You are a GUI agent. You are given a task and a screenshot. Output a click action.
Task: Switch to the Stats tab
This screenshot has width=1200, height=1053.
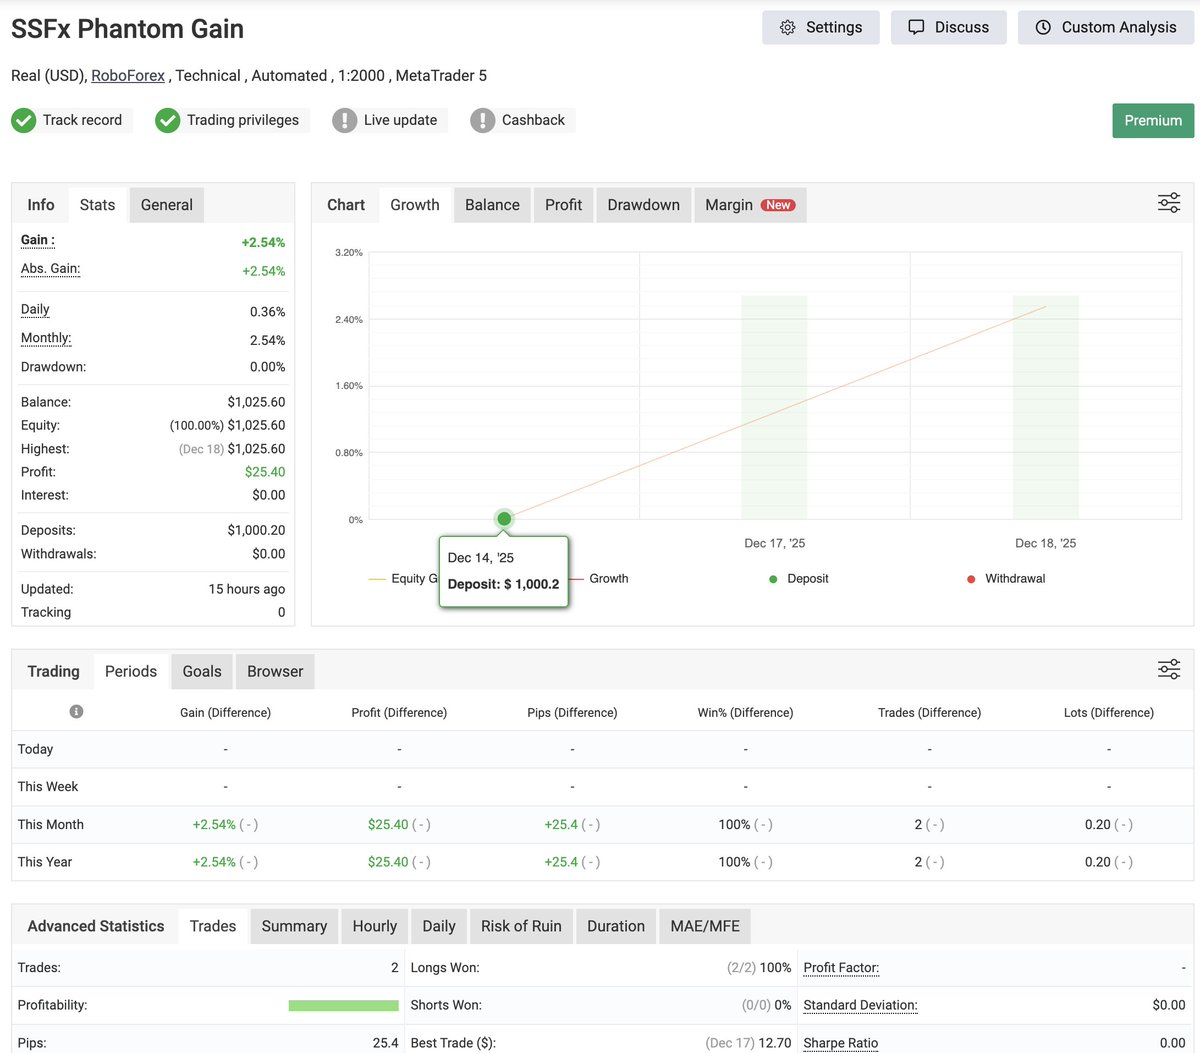click(97, 205)
